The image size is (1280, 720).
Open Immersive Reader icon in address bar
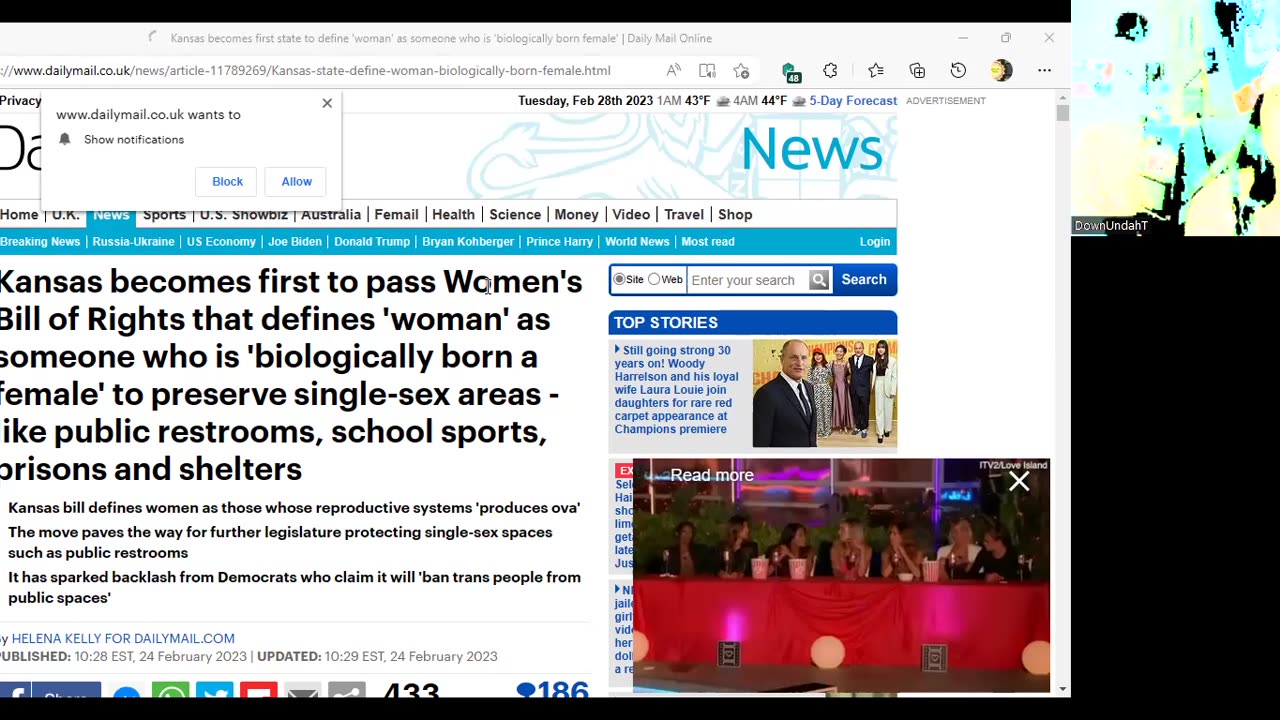707,70
